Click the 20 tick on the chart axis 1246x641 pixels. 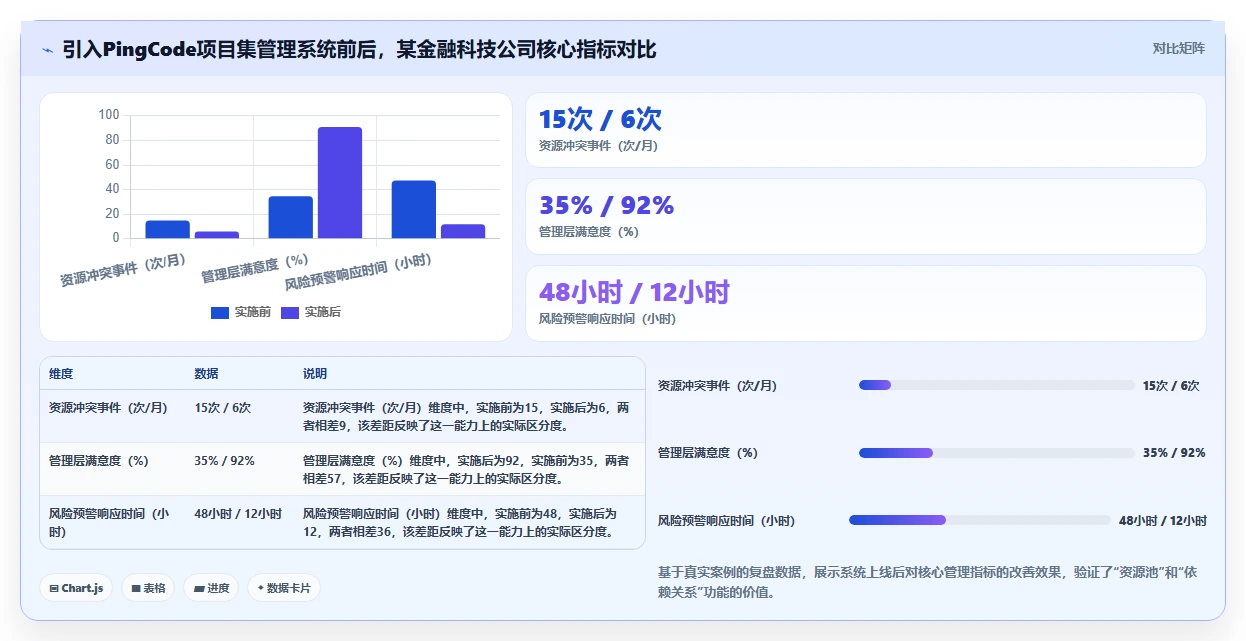(x=112, y=213)
